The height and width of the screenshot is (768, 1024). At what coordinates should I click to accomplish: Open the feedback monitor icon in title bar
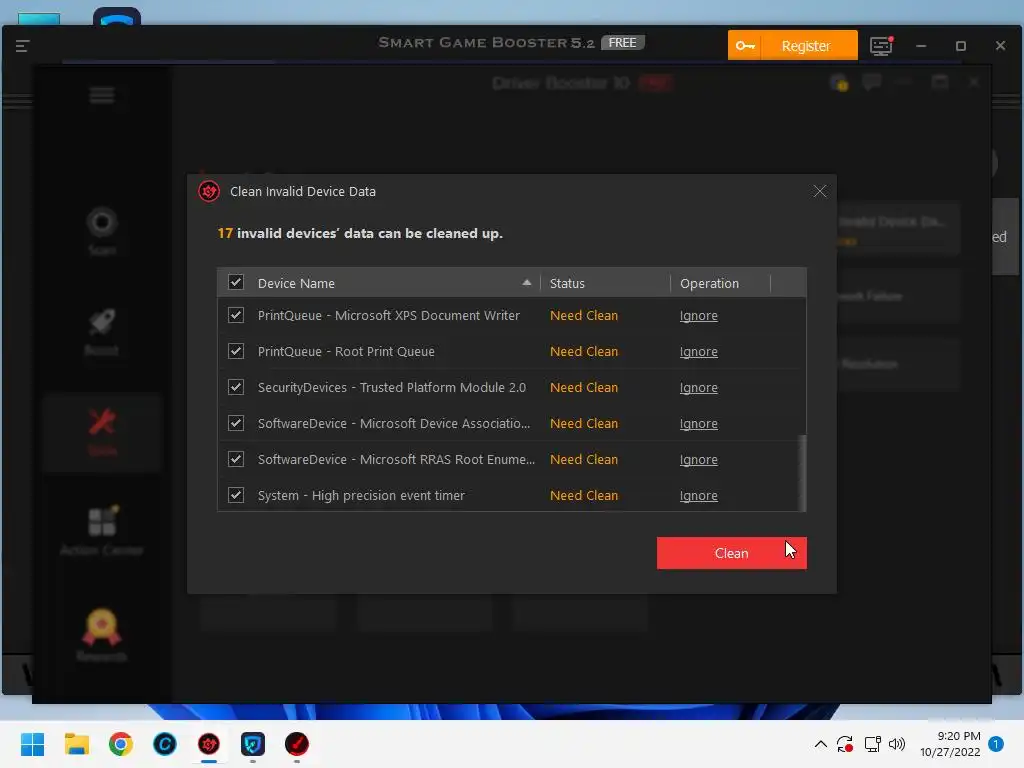coord(881,46)
